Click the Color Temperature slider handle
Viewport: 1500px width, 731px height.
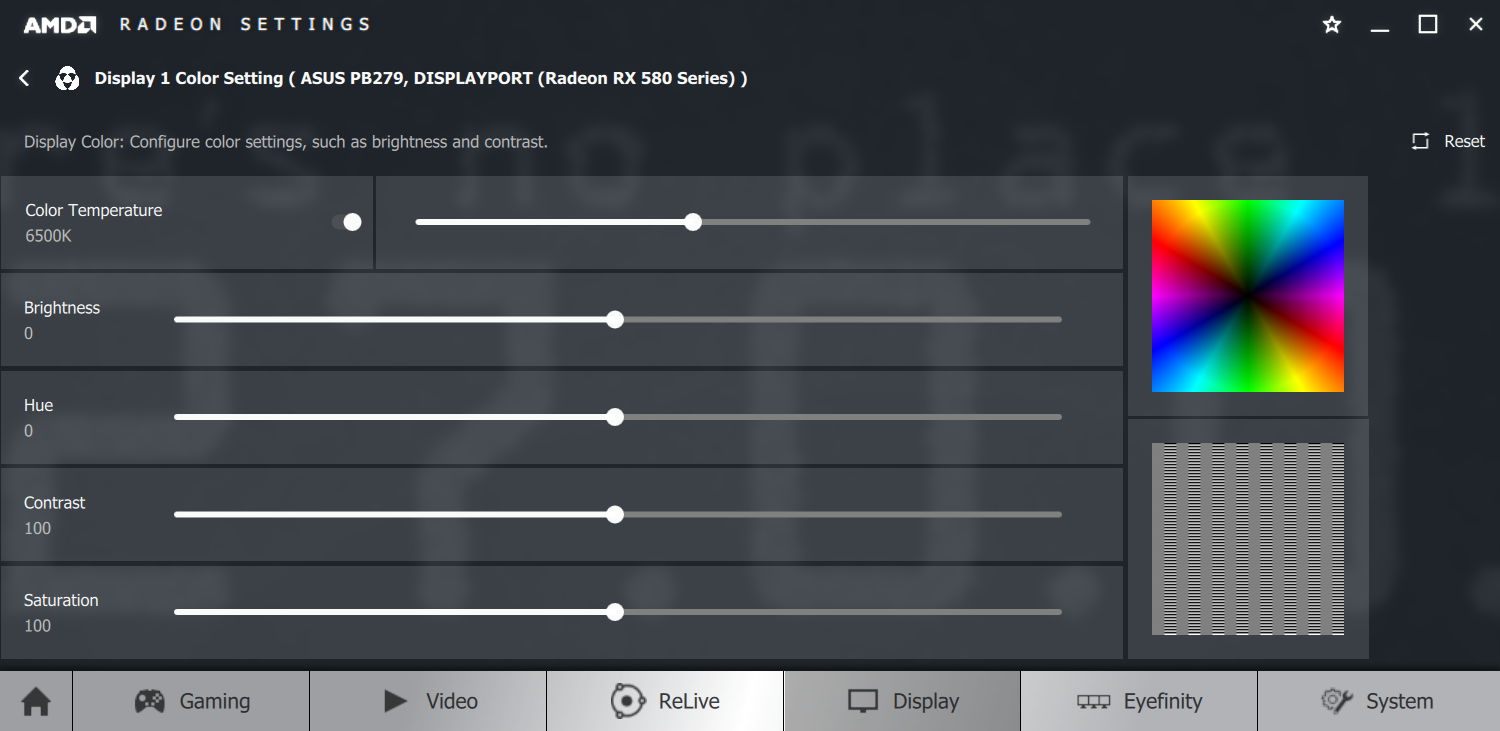(693, 222)
